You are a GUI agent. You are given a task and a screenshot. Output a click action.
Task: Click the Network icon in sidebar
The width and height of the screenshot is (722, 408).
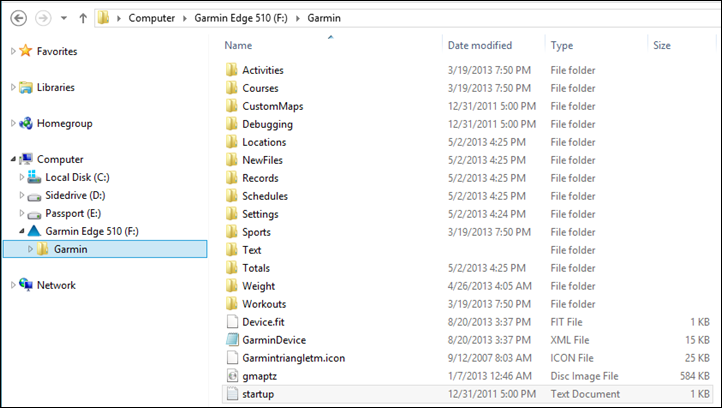click(26, 285)
